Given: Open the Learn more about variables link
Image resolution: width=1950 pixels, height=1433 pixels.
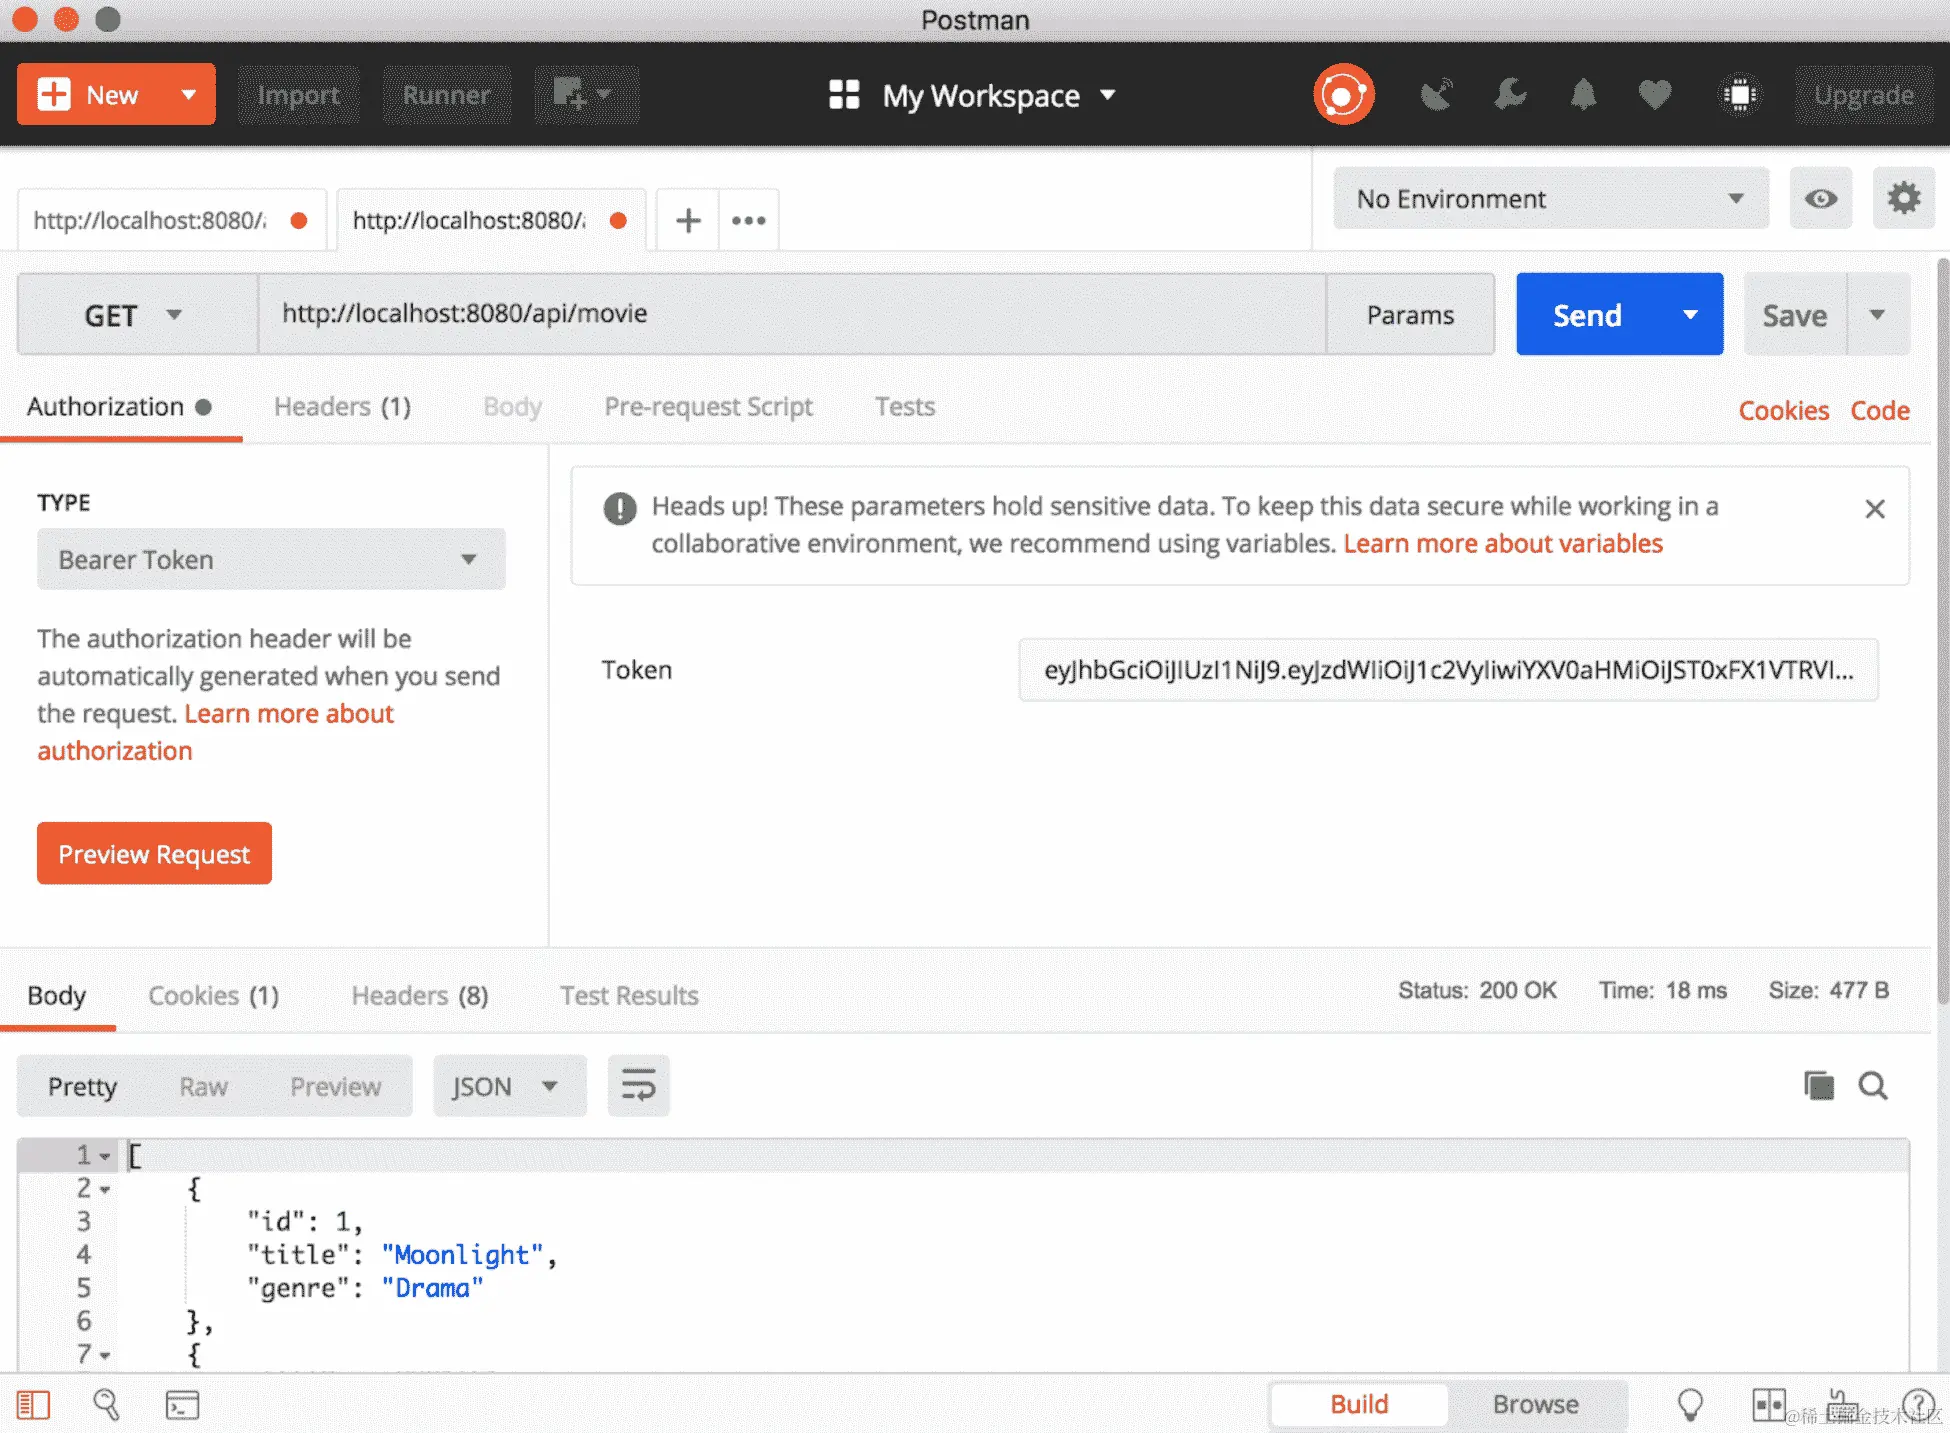Looking at the screenshot, I should [1502, 544].
